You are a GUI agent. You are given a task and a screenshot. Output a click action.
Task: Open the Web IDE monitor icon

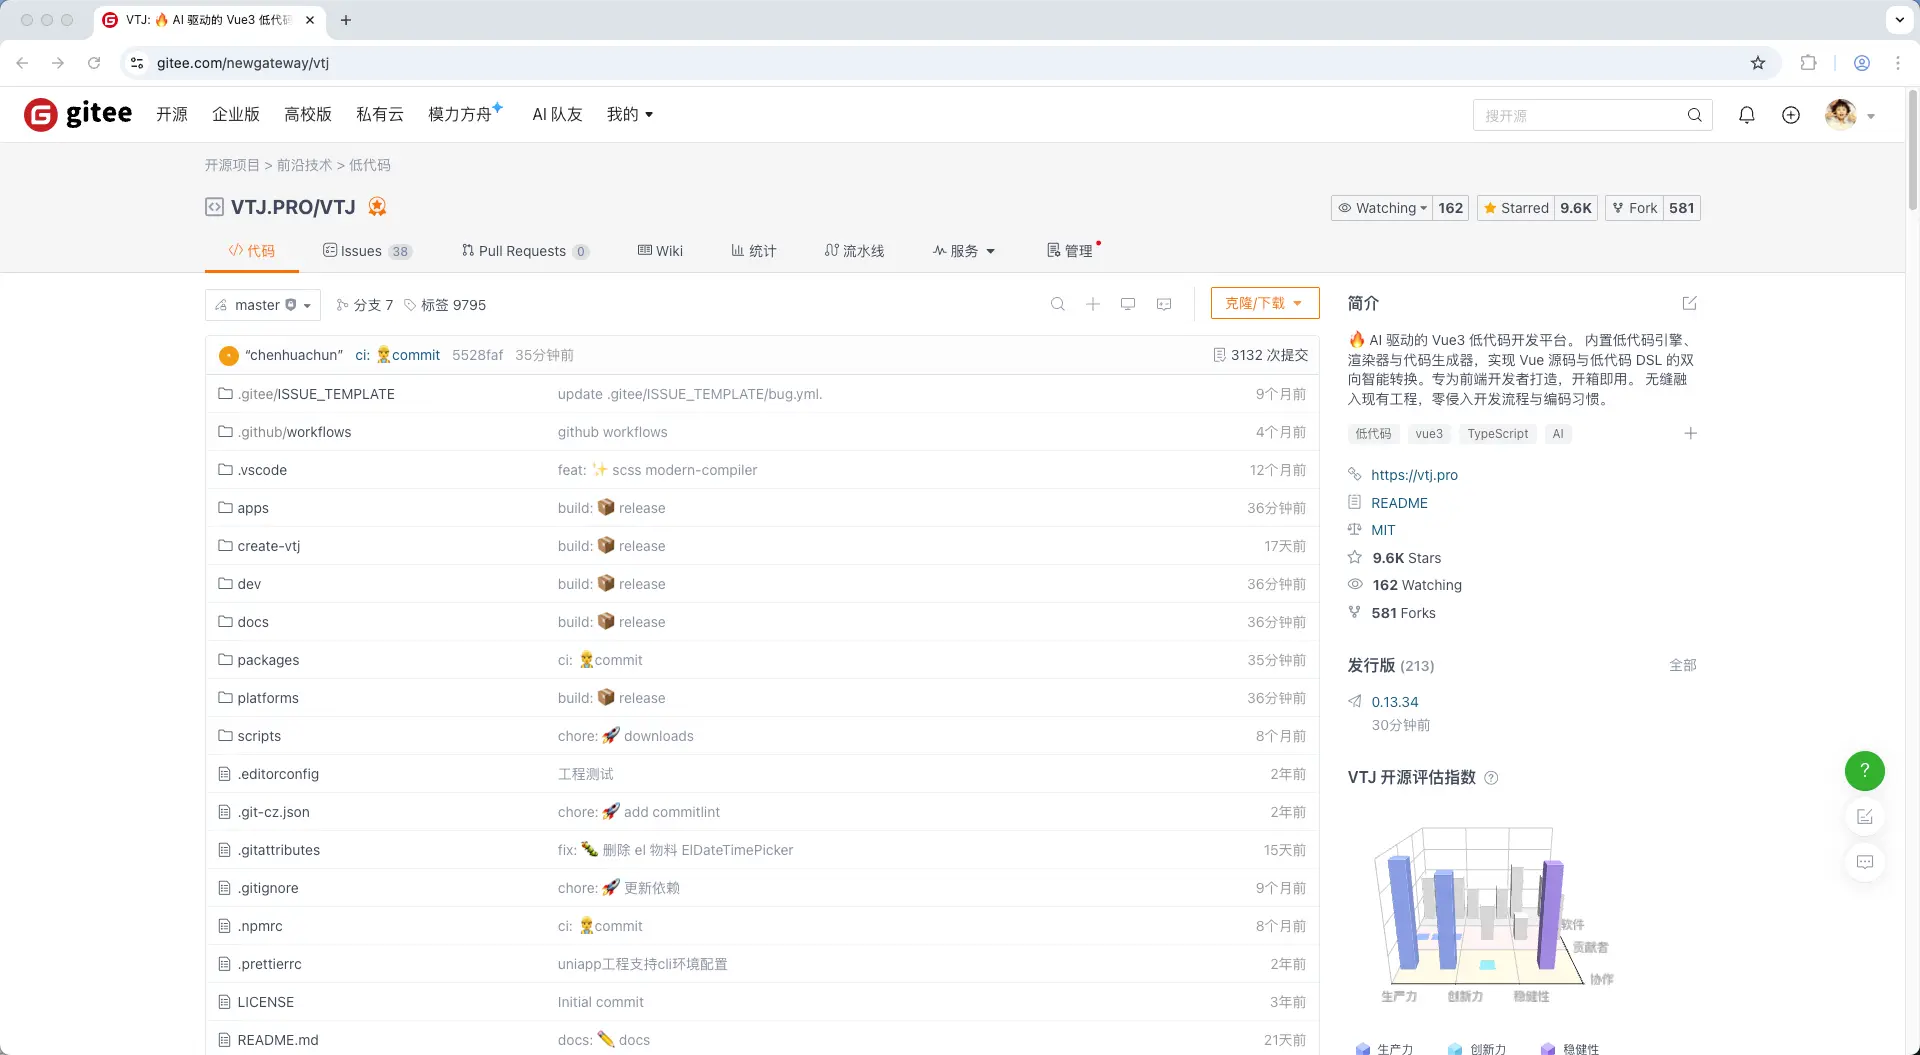pos(1128,304)
